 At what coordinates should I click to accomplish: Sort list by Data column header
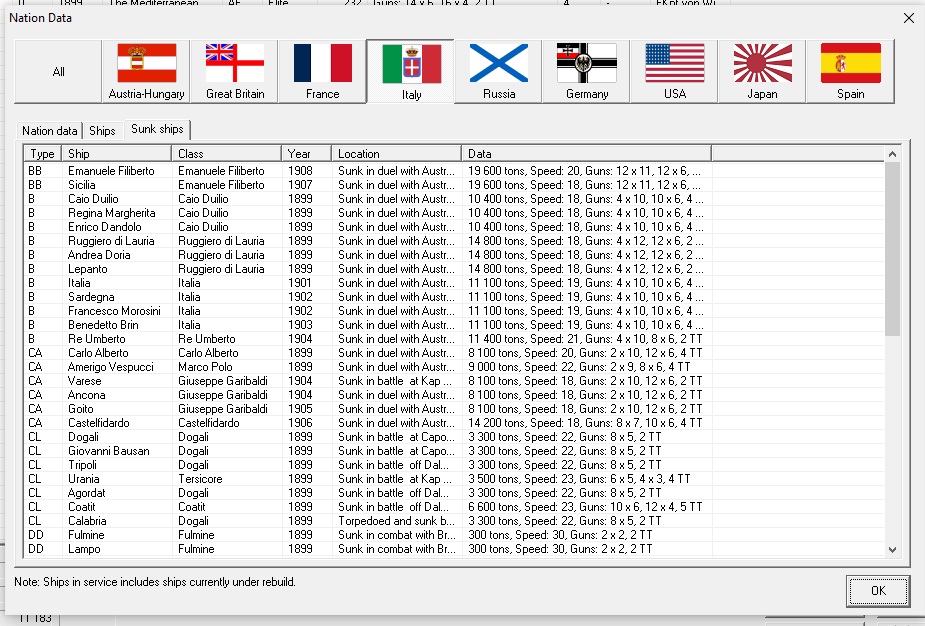[586, 153]
